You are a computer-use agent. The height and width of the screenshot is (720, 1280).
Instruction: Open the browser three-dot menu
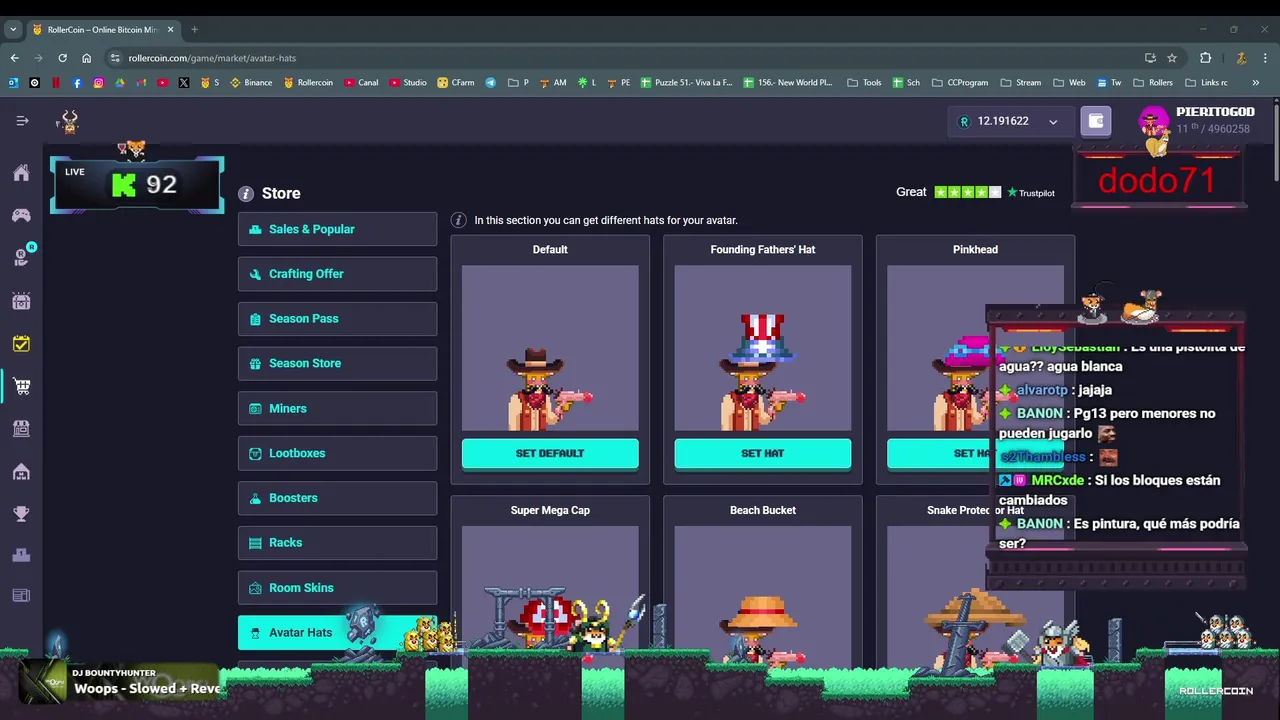(1265, 58)
